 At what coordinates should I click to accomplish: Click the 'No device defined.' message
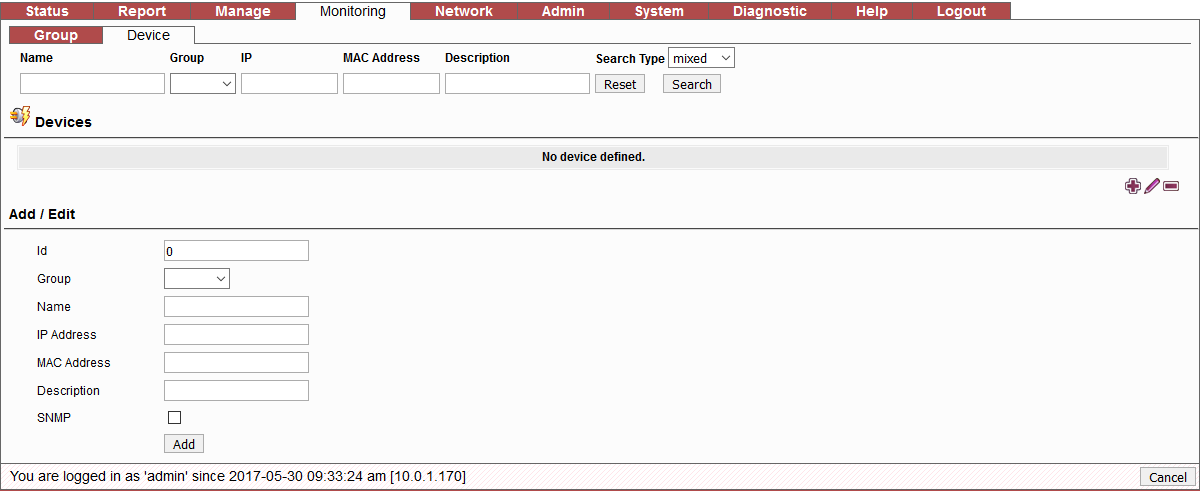[593, 157]
